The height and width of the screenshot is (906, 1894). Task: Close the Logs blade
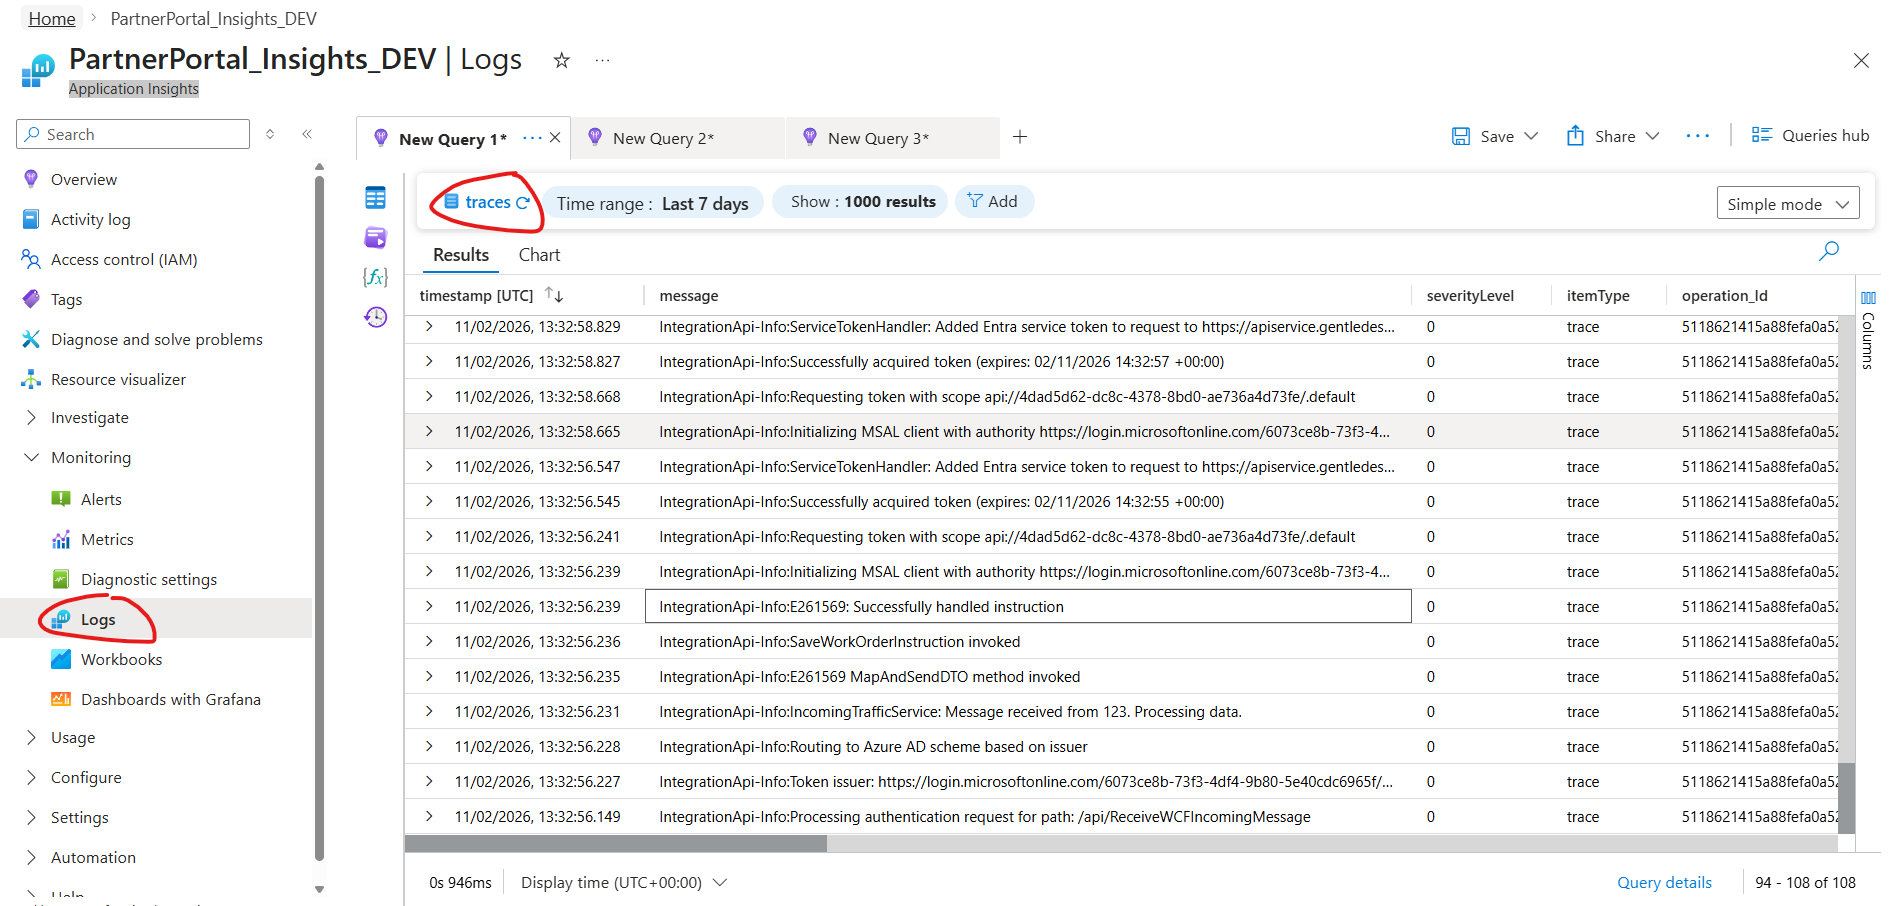tap(1861, 60)
